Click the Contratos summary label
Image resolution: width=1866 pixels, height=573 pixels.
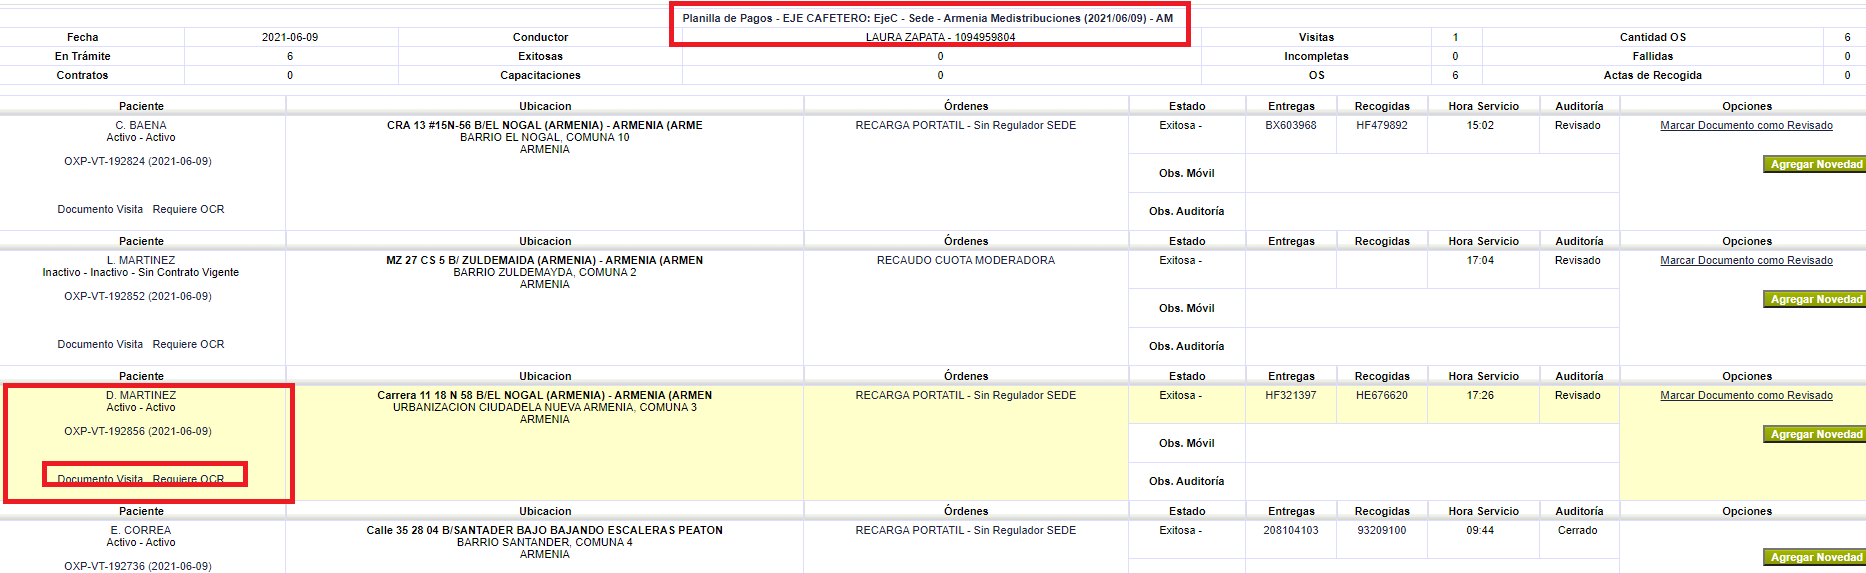pos(82,76)
